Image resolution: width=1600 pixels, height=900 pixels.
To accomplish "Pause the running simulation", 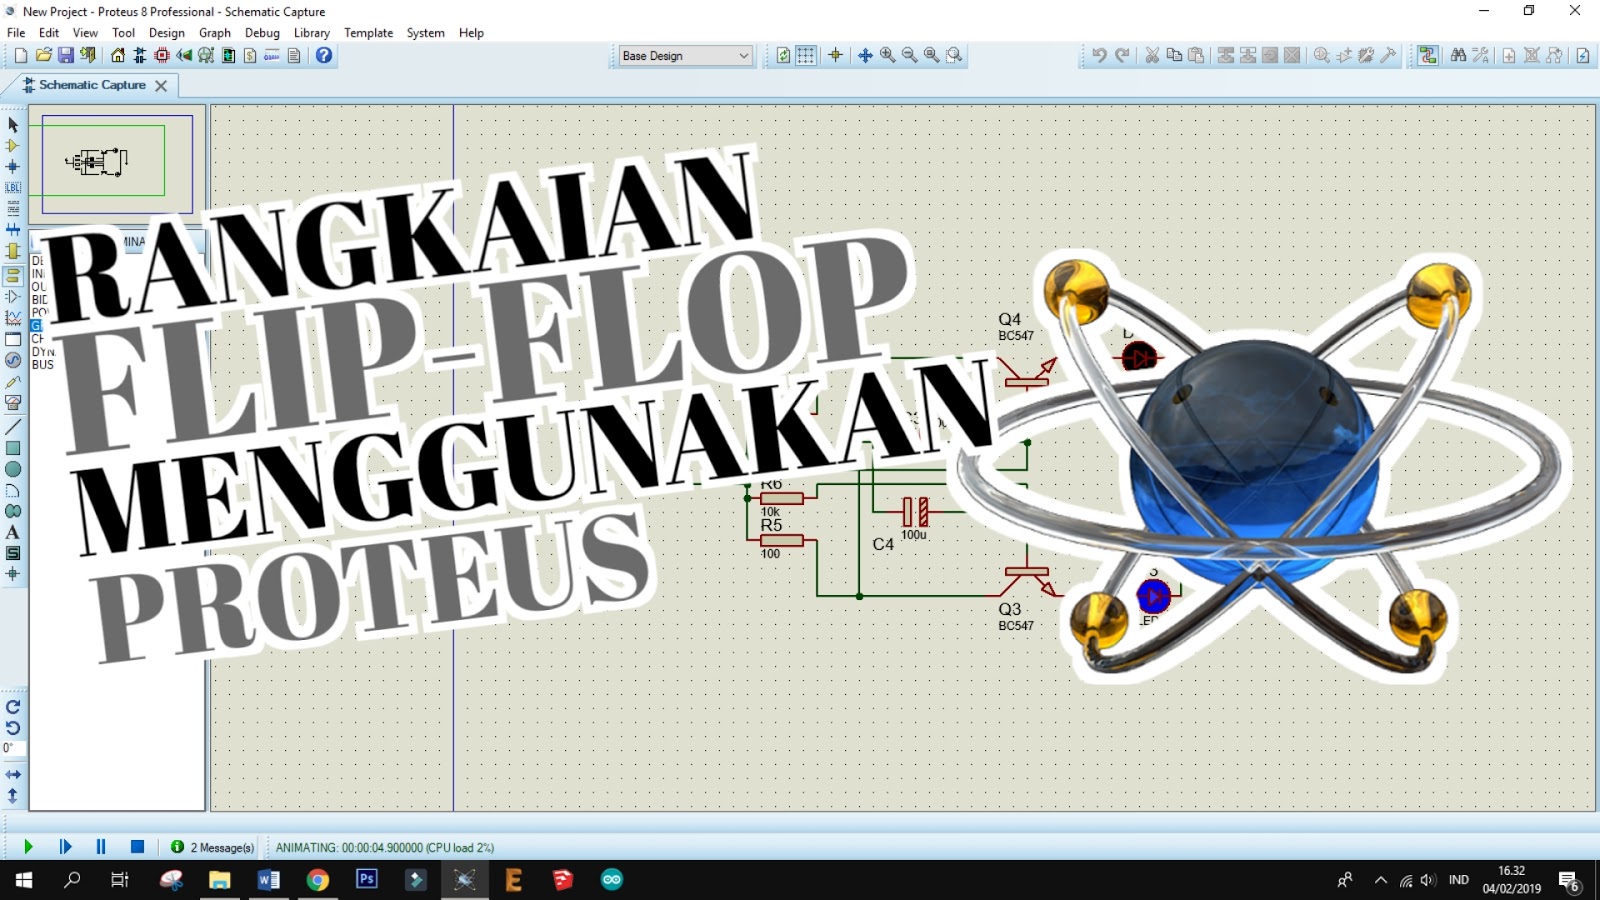I will [101, 847].
